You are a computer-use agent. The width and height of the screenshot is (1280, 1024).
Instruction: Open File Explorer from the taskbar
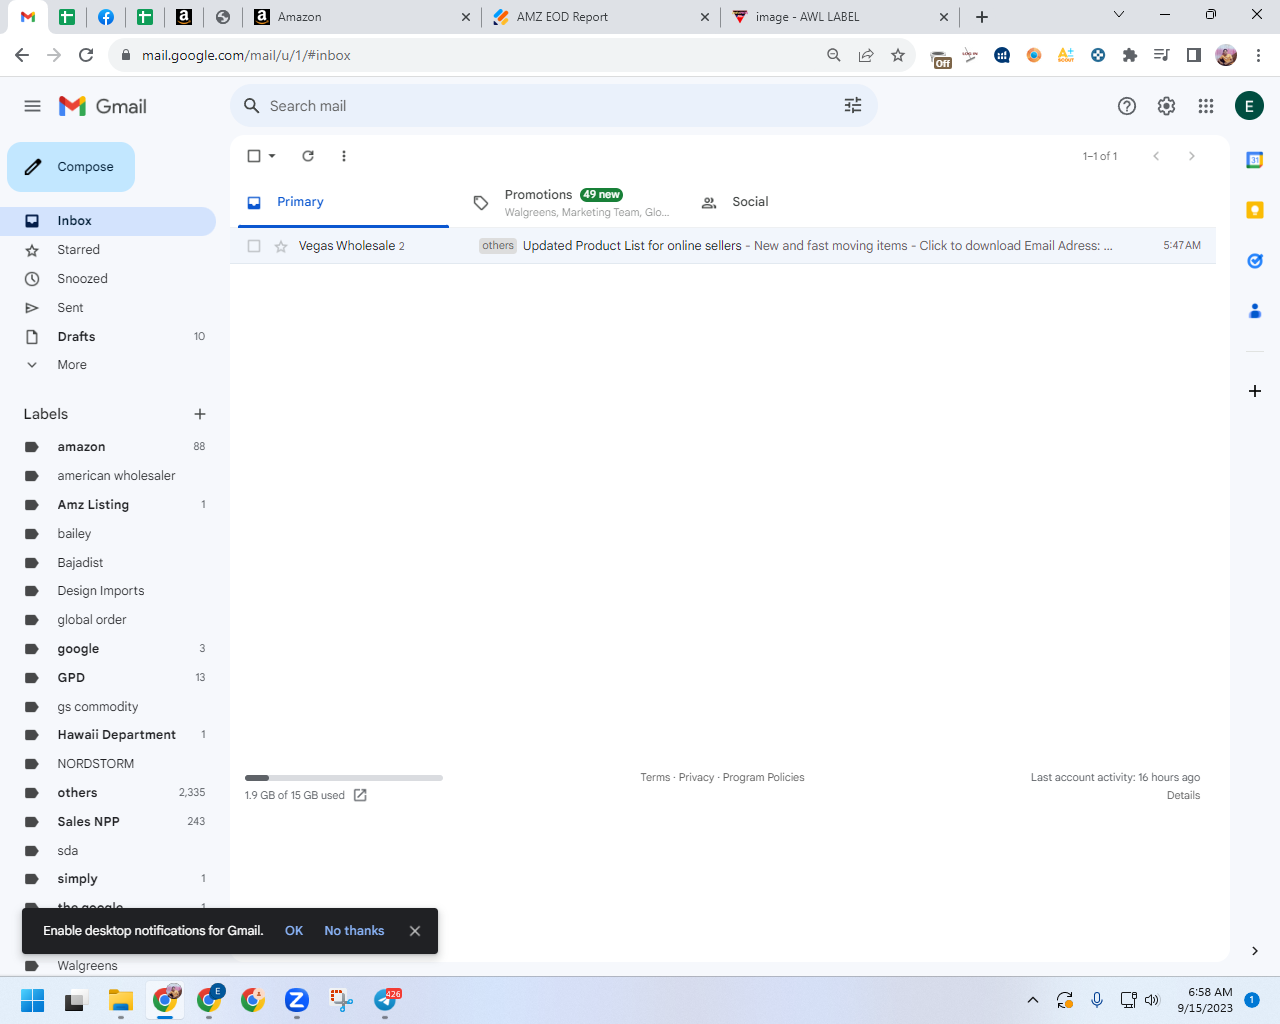121,1000
